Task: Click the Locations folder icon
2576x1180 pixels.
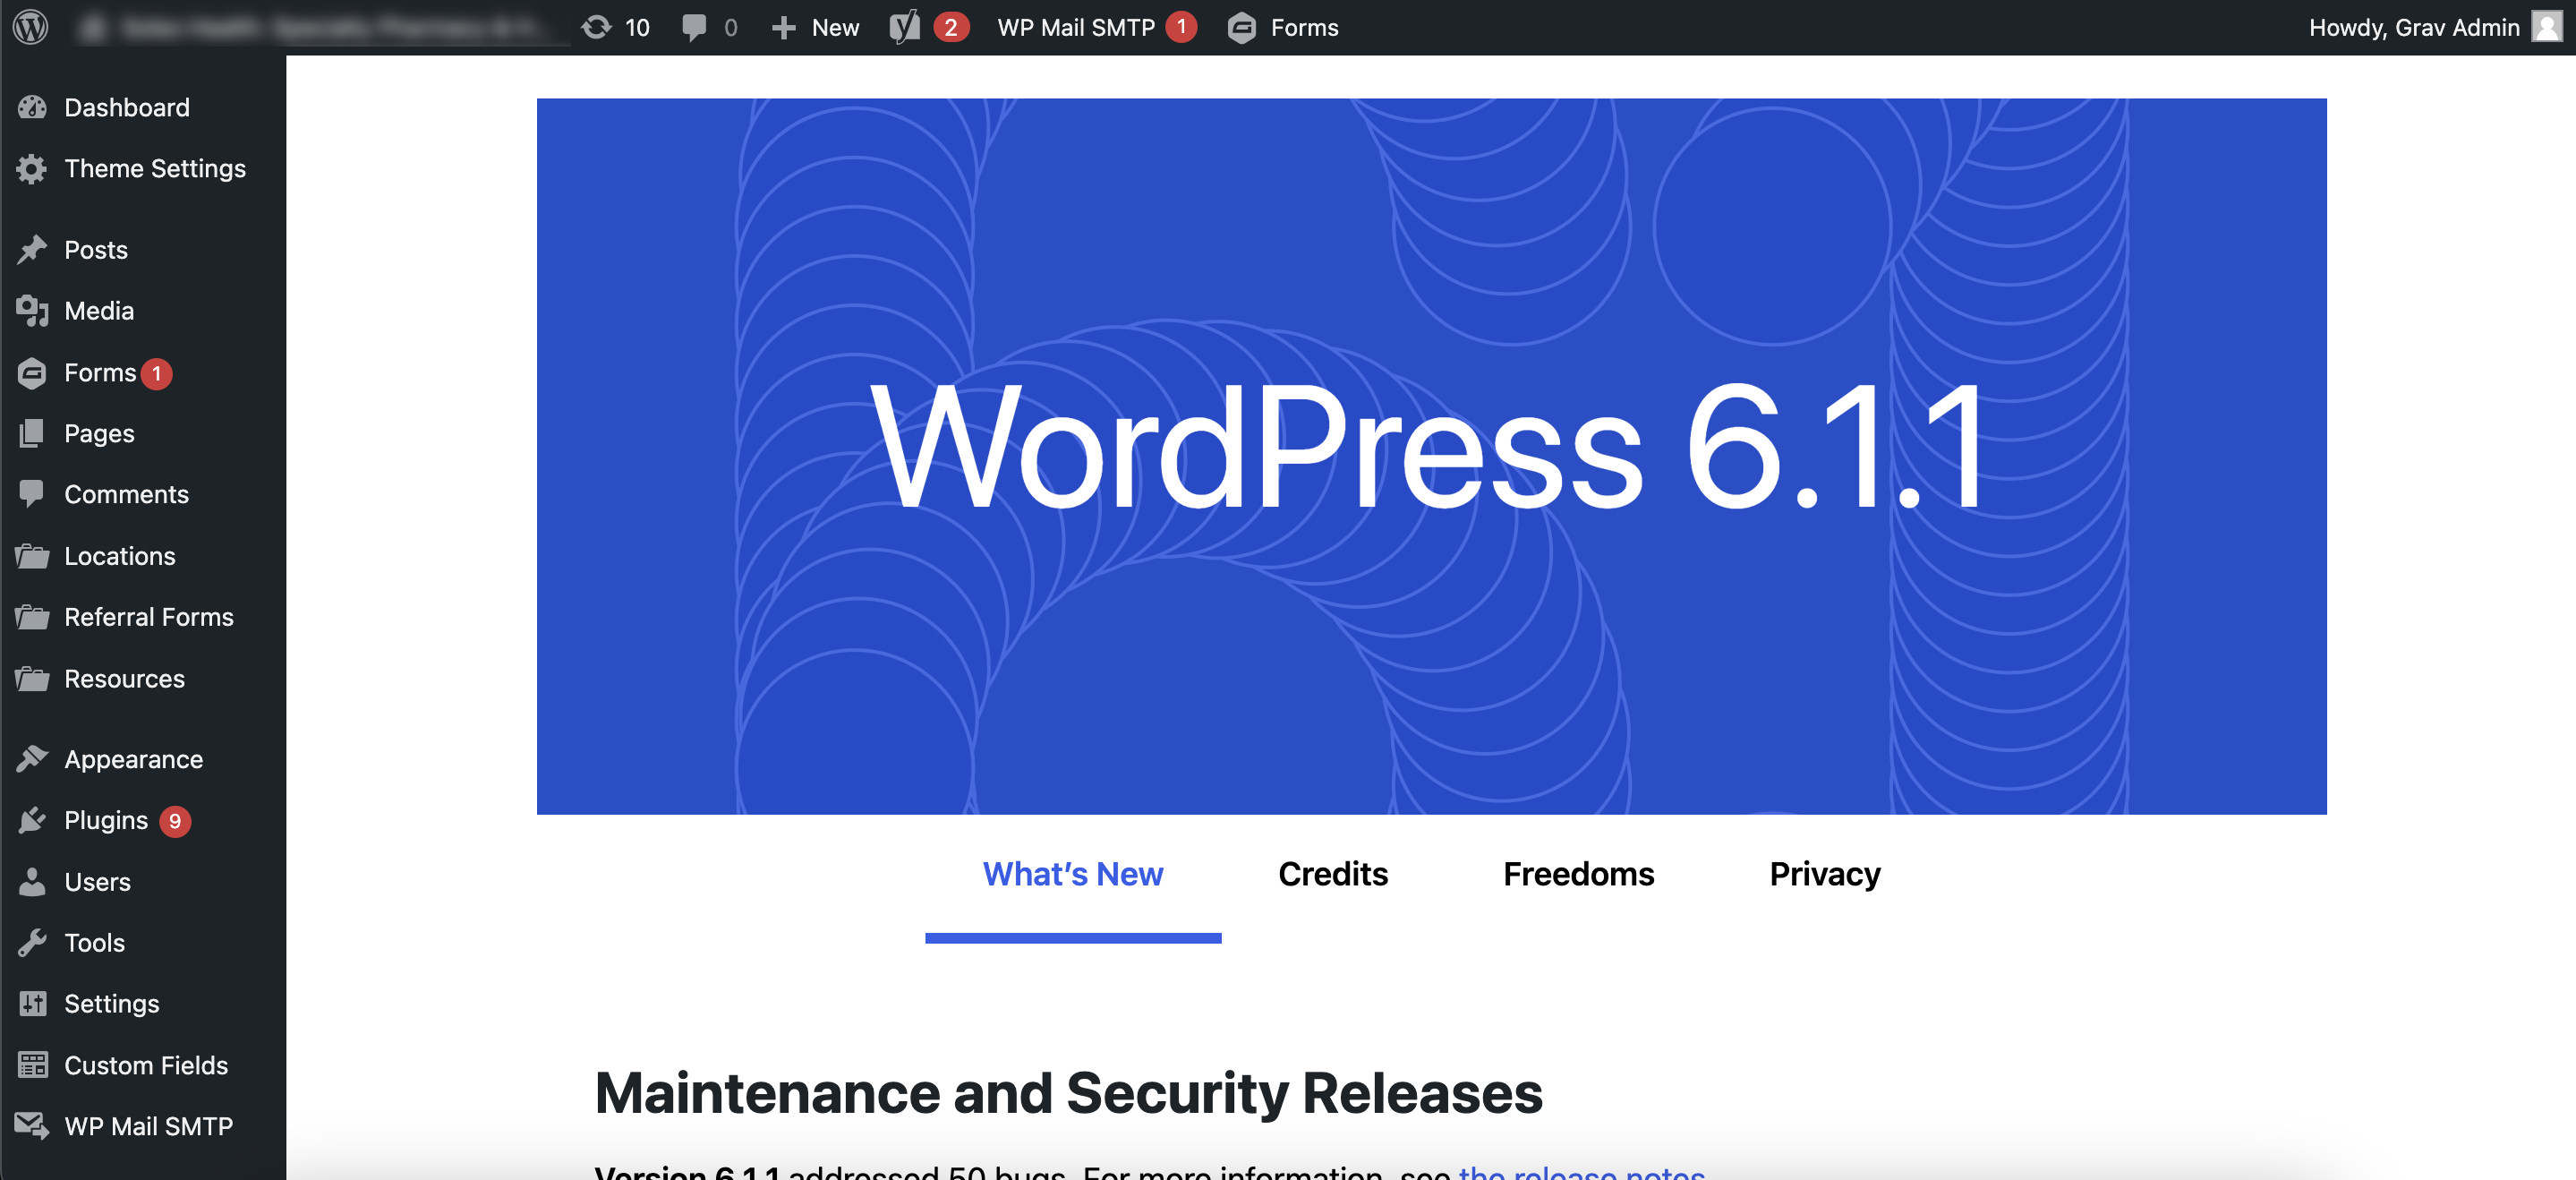Action: 32,556
